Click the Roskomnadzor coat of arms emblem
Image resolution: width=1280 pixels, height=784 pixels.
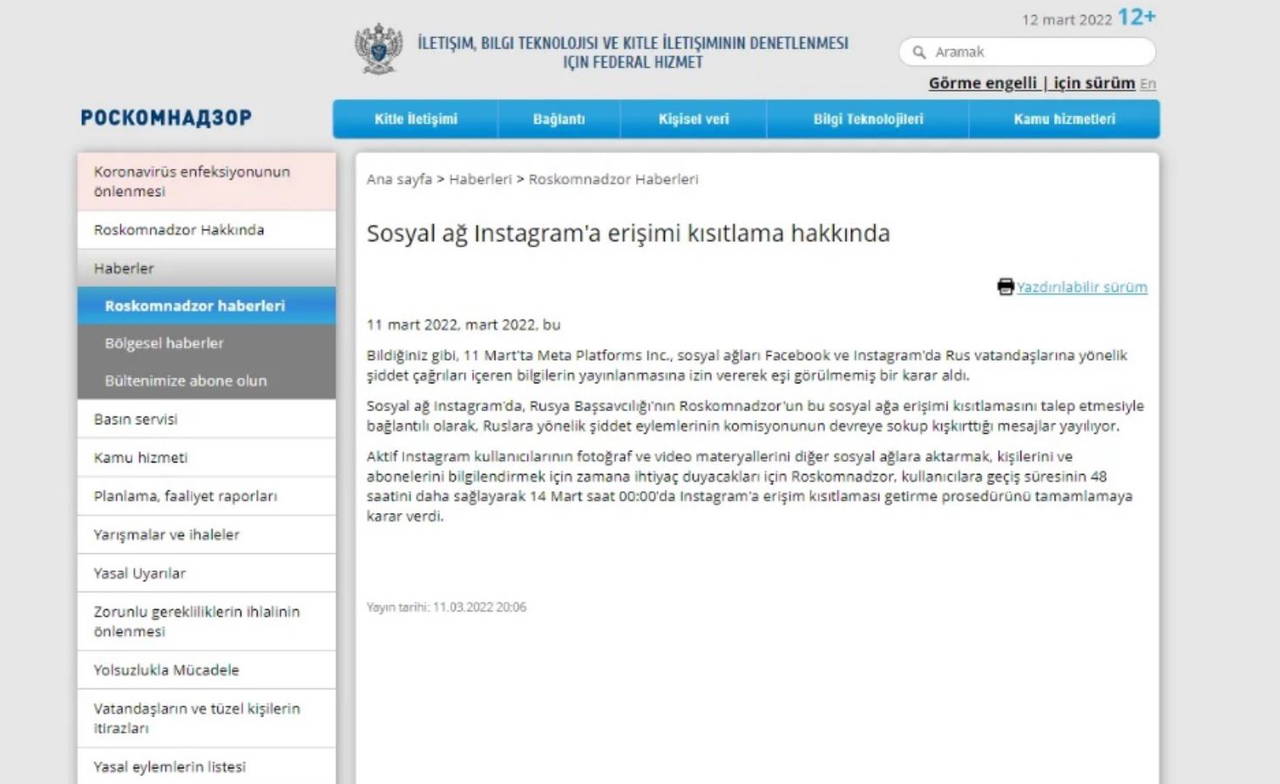(378, 49)
